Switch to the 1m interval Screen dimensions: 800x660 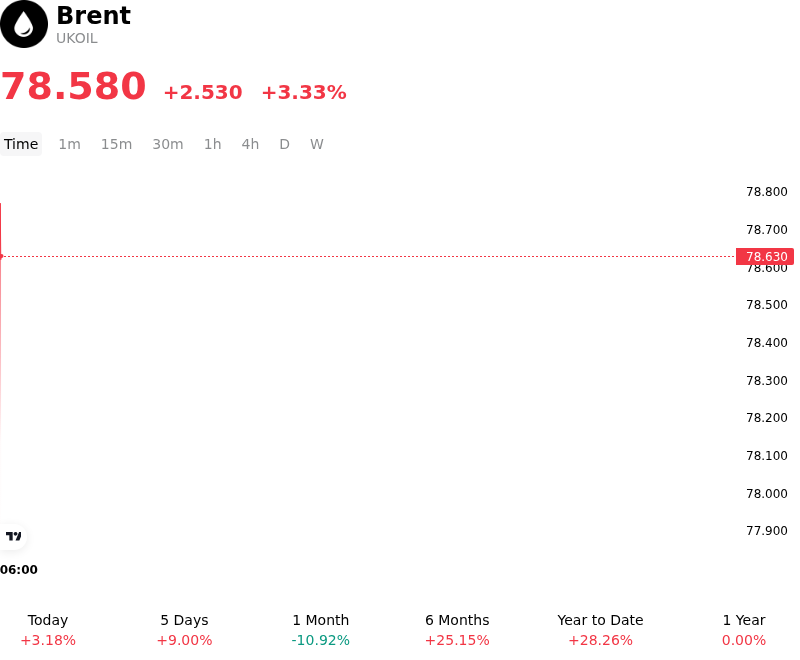tap(69, 144)
